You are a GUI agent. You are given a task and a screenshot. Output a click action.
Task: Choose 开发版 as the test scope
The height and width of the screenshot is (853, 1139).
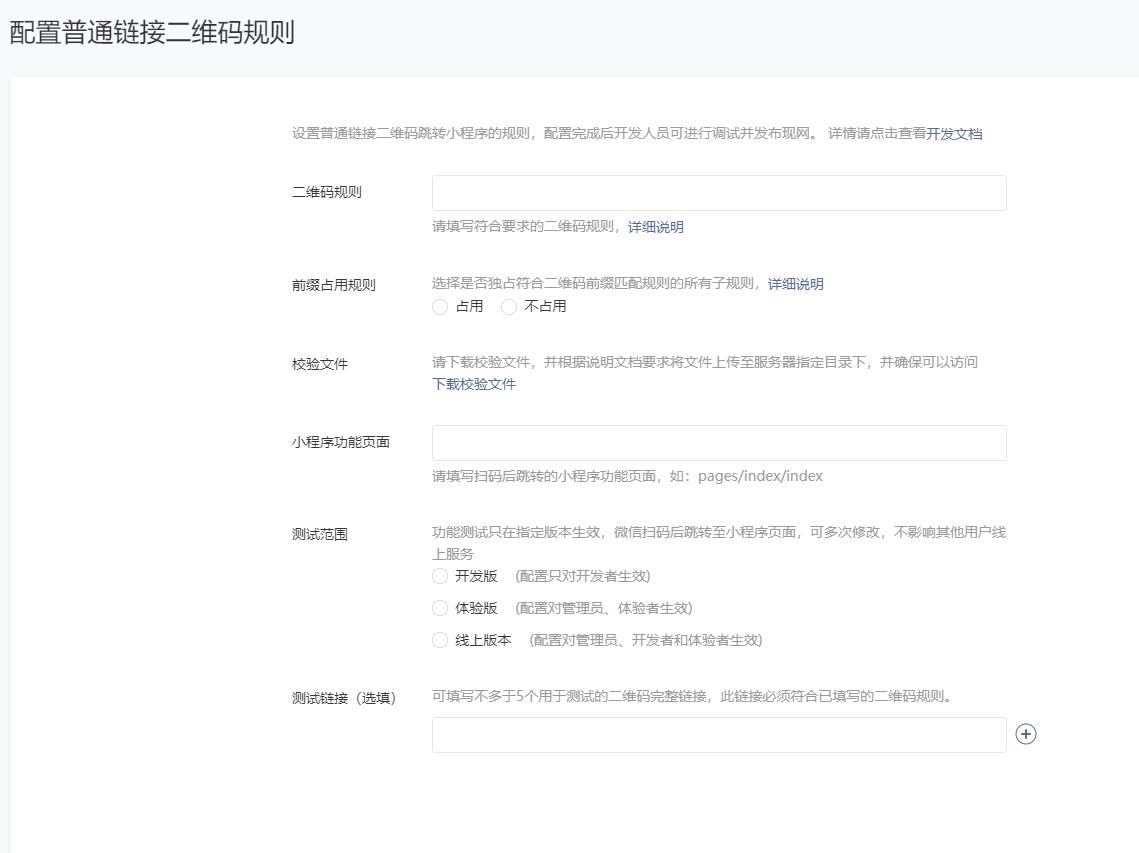click(440, 576)
